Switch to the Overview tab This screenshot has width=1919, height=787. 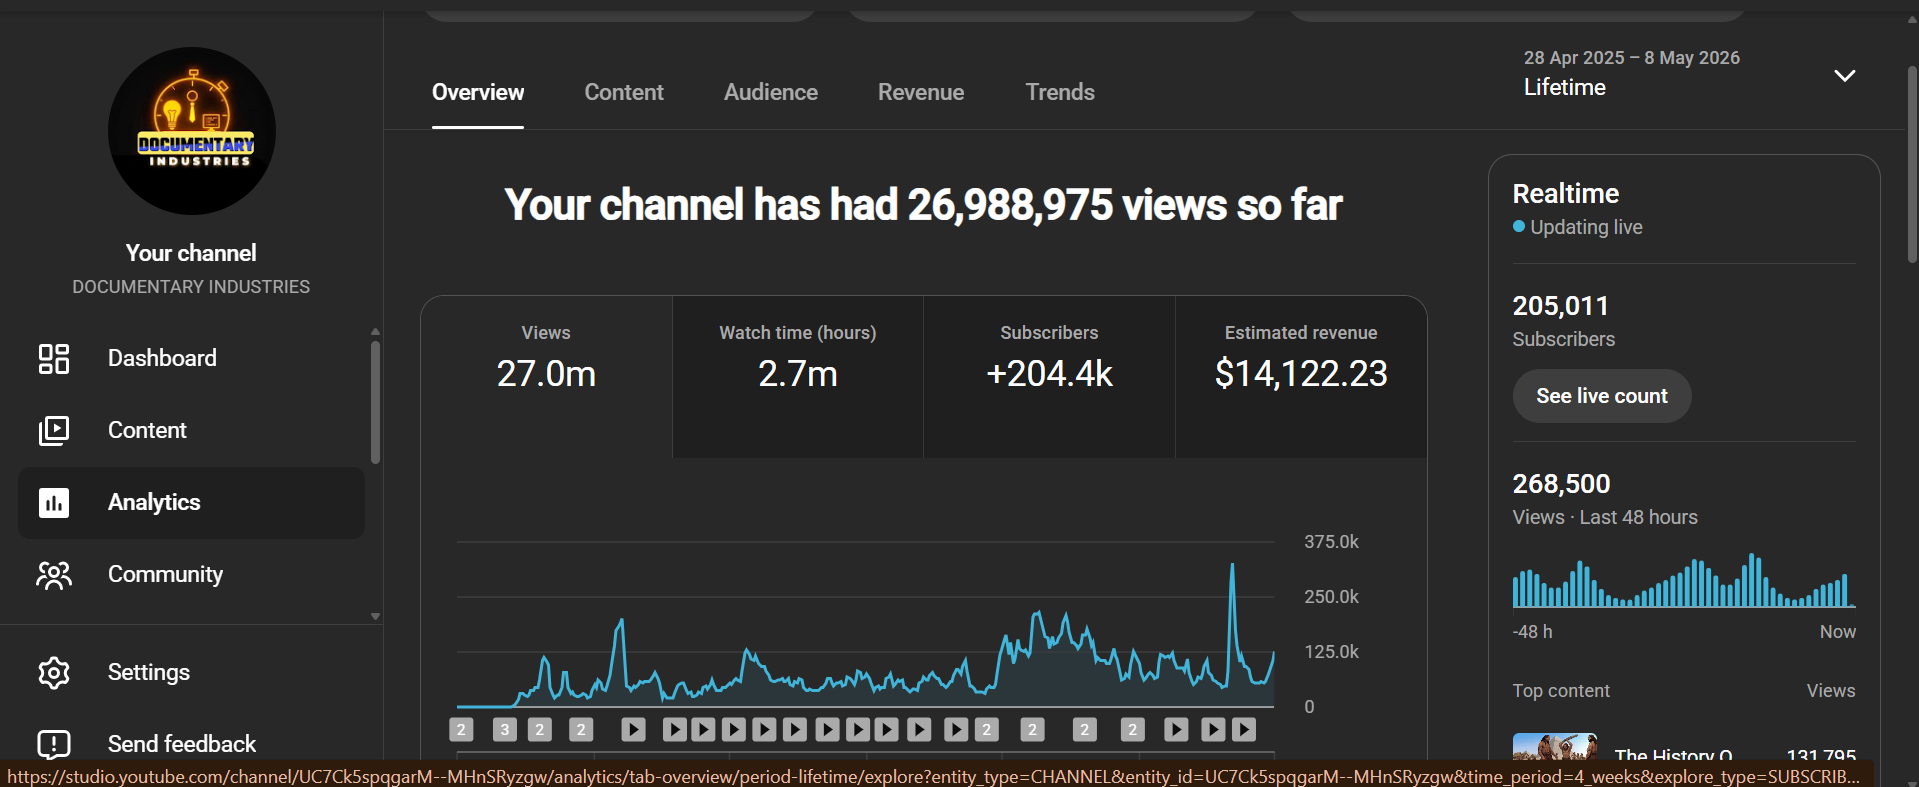(478, 92)
